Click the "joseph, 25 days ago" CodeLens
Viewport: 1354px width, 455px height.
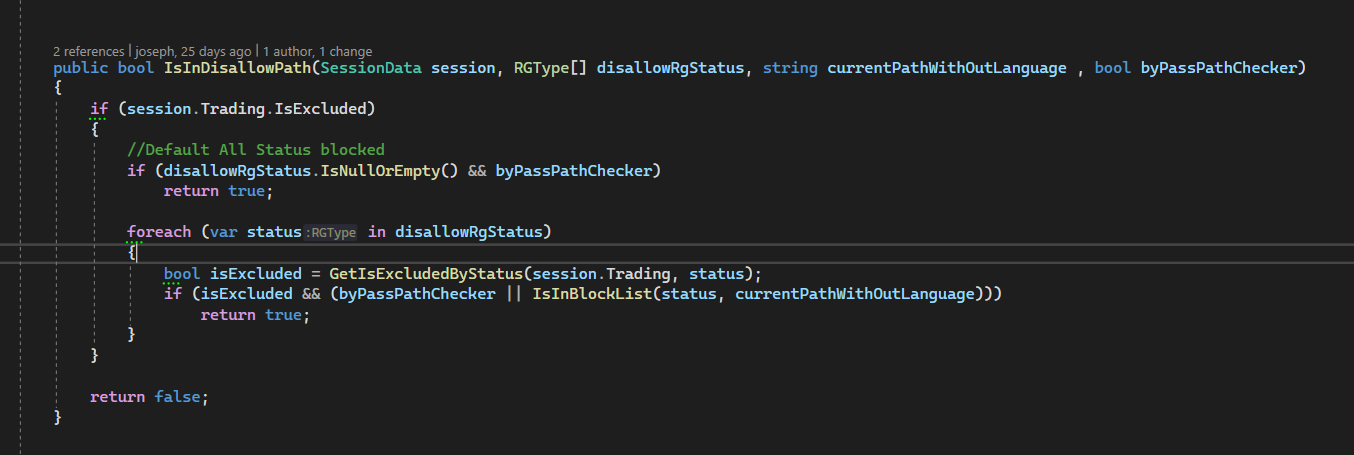pos(192,51)
